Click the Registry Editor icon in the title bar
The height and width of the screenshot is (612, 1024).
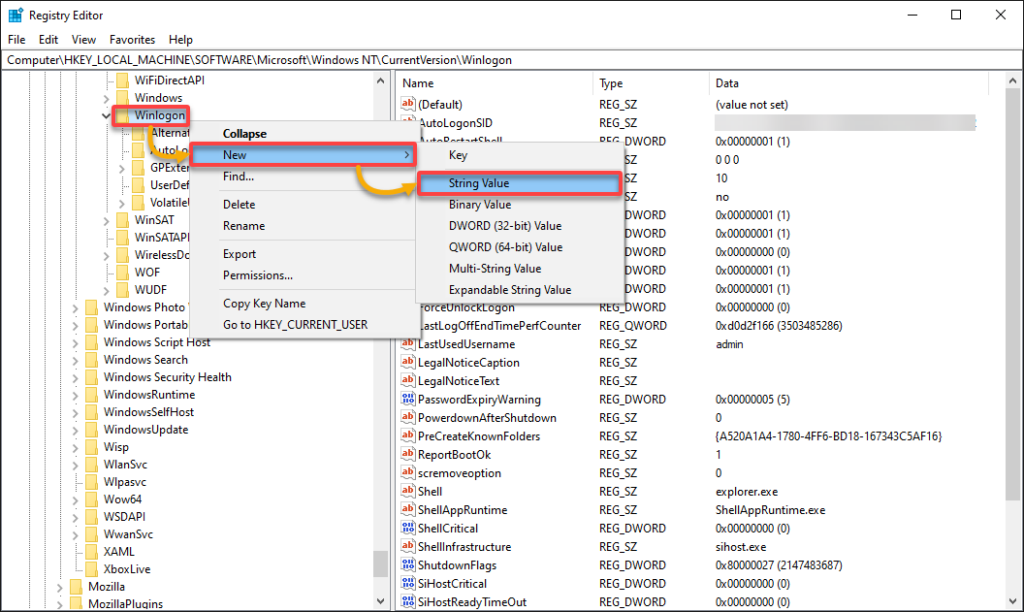point(14,14)
